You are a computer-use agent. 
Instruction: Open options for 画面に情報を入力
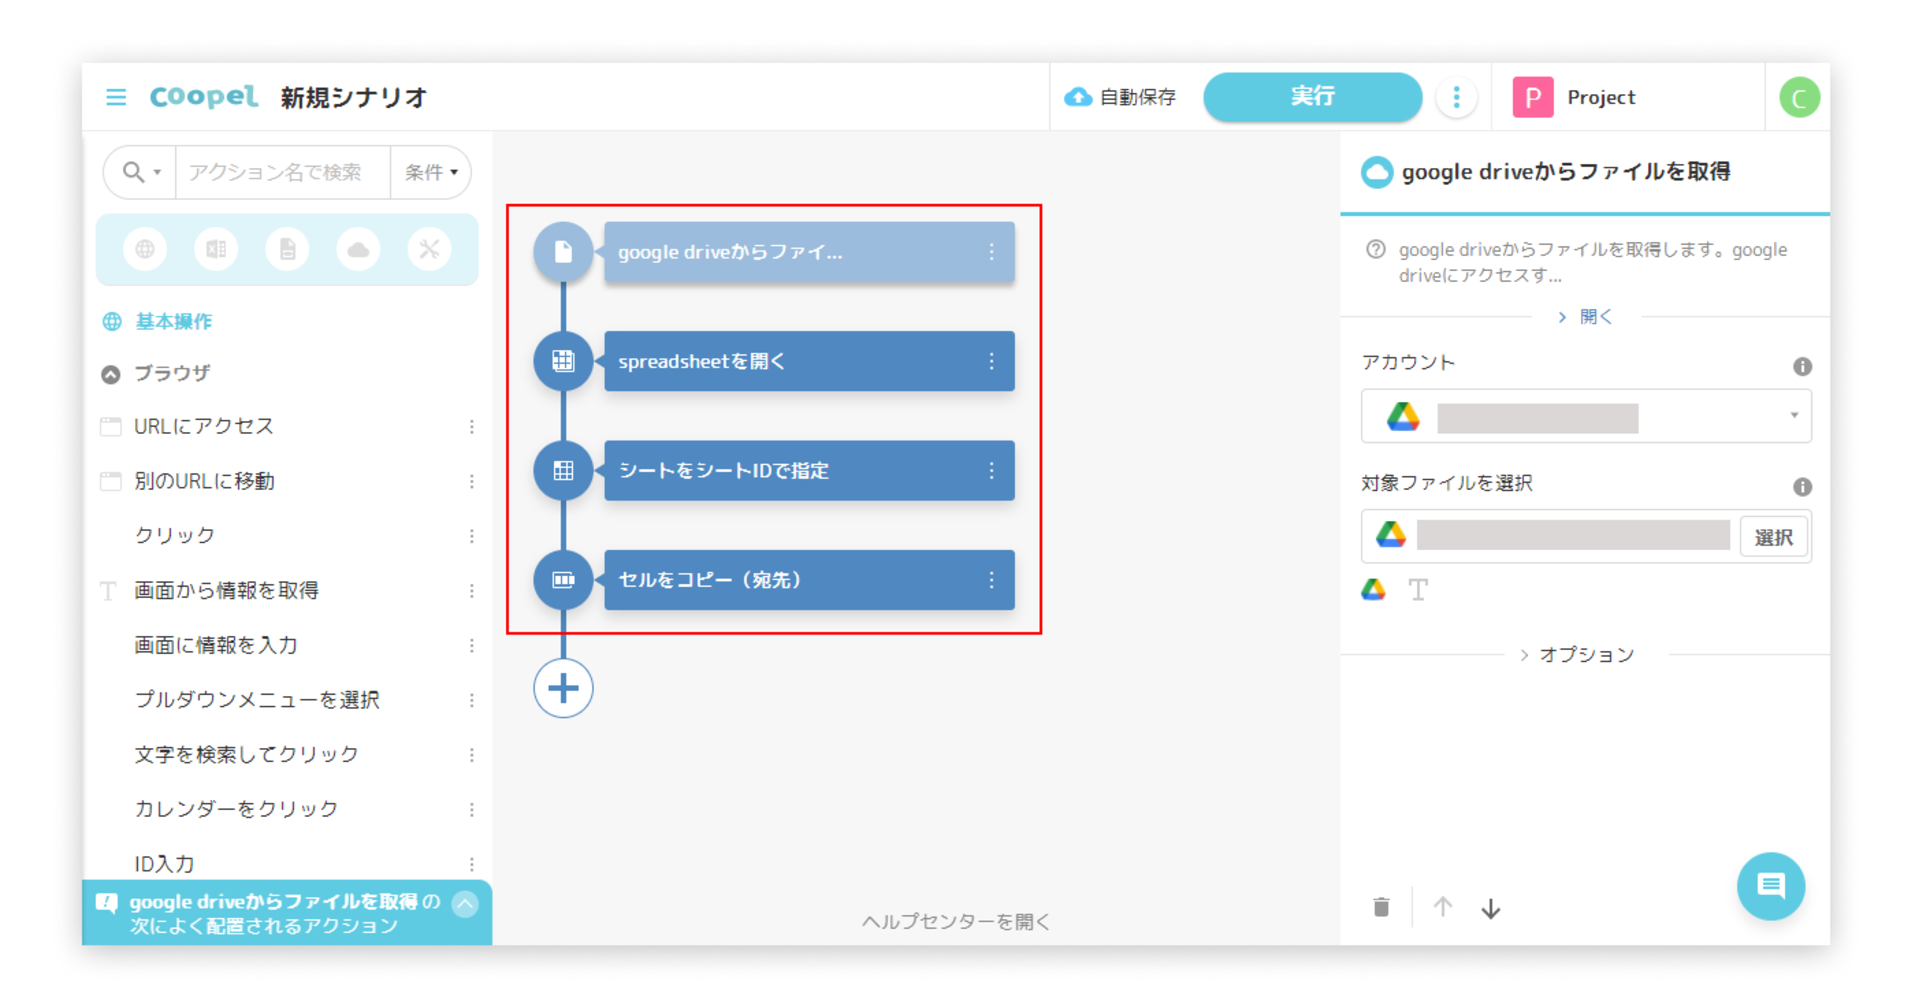(x=472, y=646)
